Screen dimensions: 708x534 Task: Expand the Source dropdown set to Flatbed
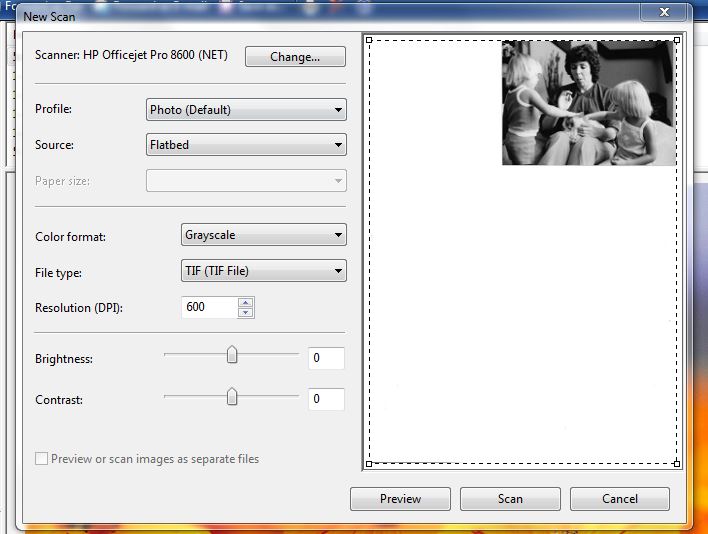click(246, 145)
